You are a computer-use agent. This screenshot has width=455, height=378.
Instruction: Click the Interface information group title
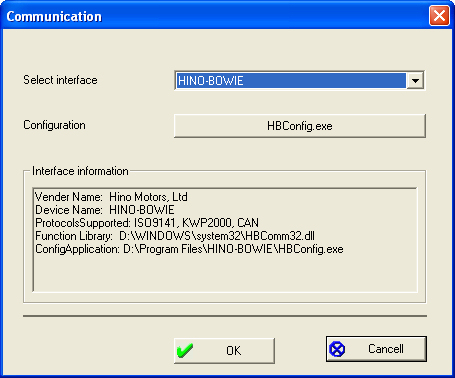coord(80,171)
